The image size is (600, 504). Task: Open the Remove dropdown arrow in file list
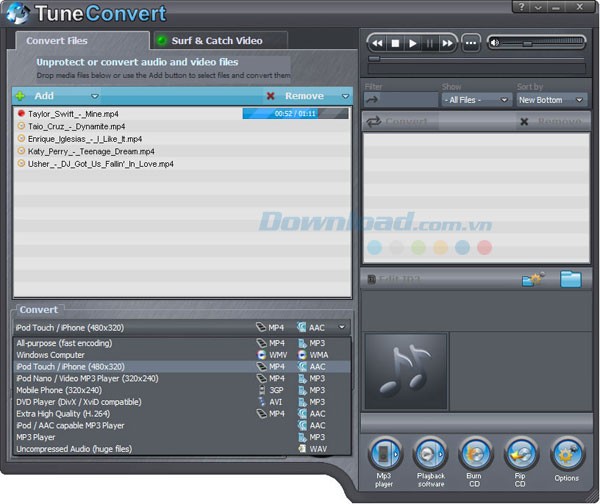point(345,96)
